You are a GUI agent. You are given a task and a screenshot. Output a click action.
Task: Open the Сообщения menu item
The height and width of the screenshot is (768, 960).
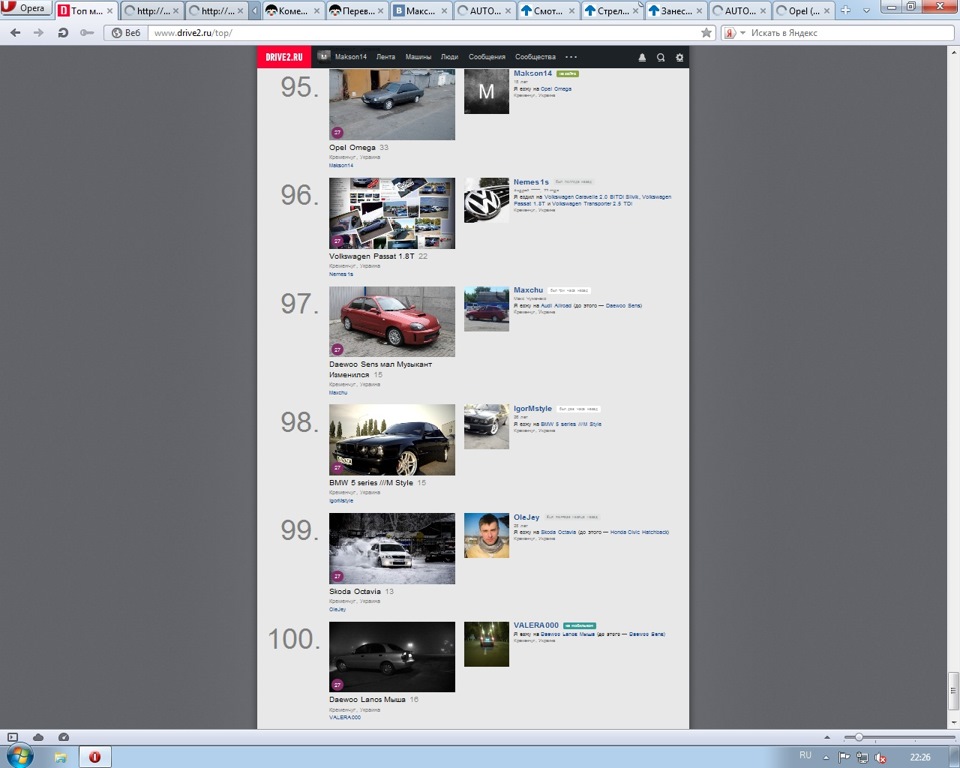coord(487,57)
